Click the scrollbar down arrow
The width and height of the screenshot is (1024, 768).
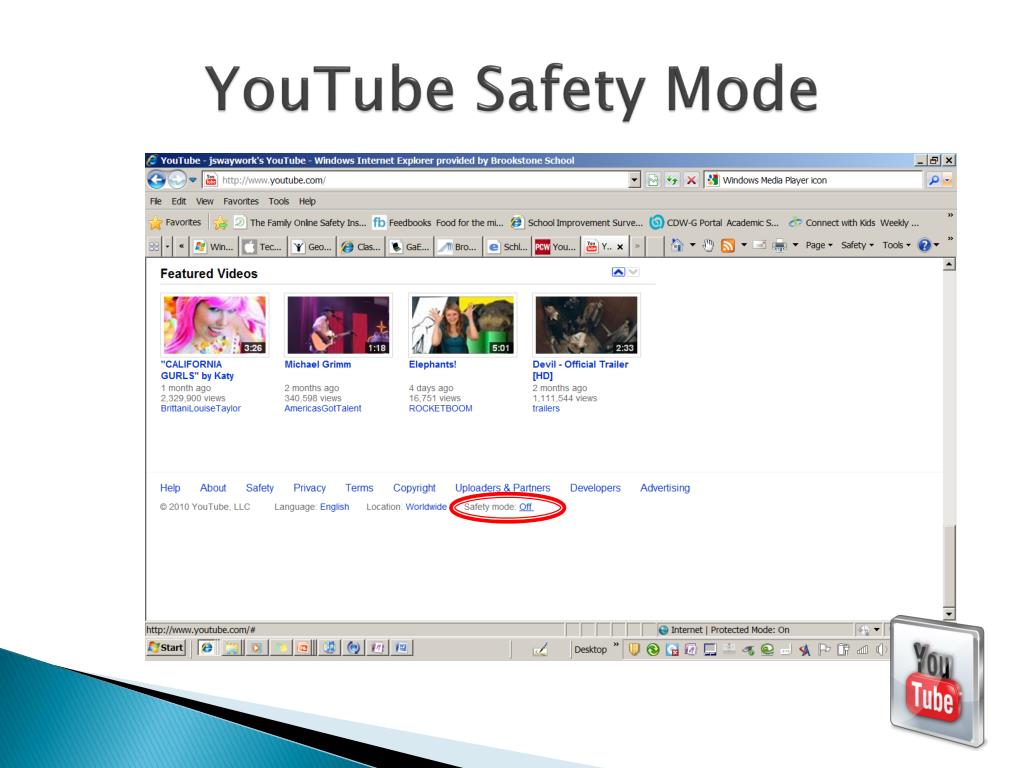(x=949, y=614)
